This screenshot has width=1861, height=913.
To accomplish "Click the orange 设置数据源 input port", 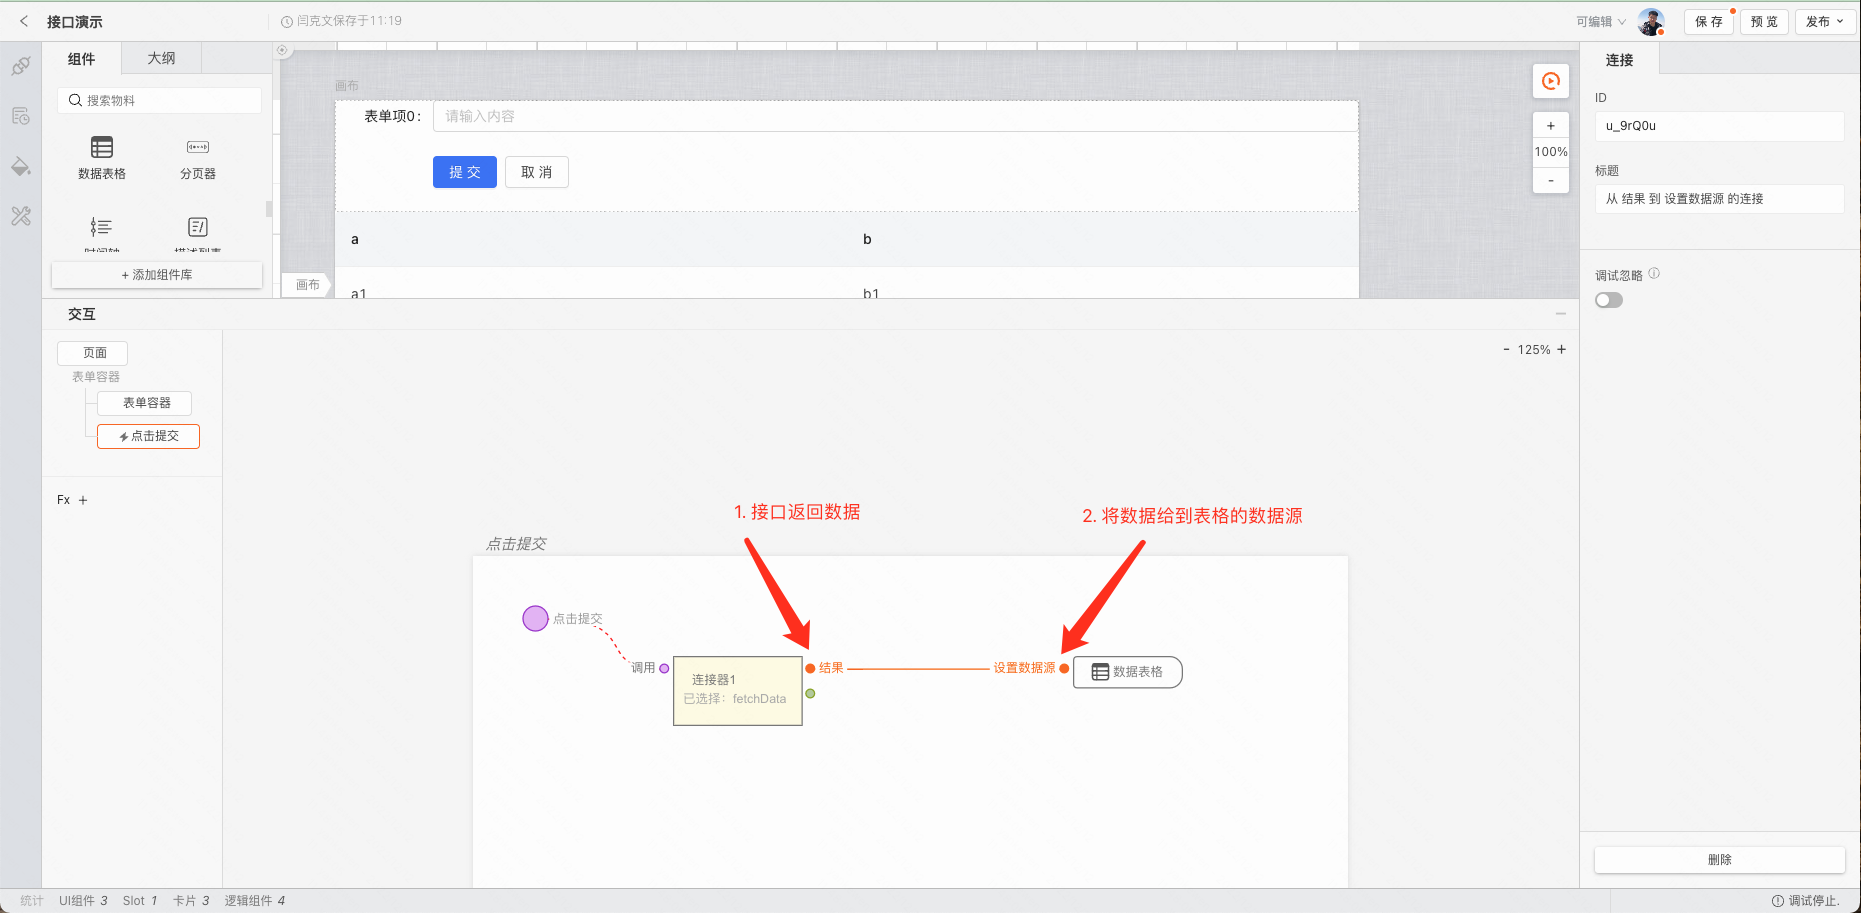I will (x=1064, y=668).
